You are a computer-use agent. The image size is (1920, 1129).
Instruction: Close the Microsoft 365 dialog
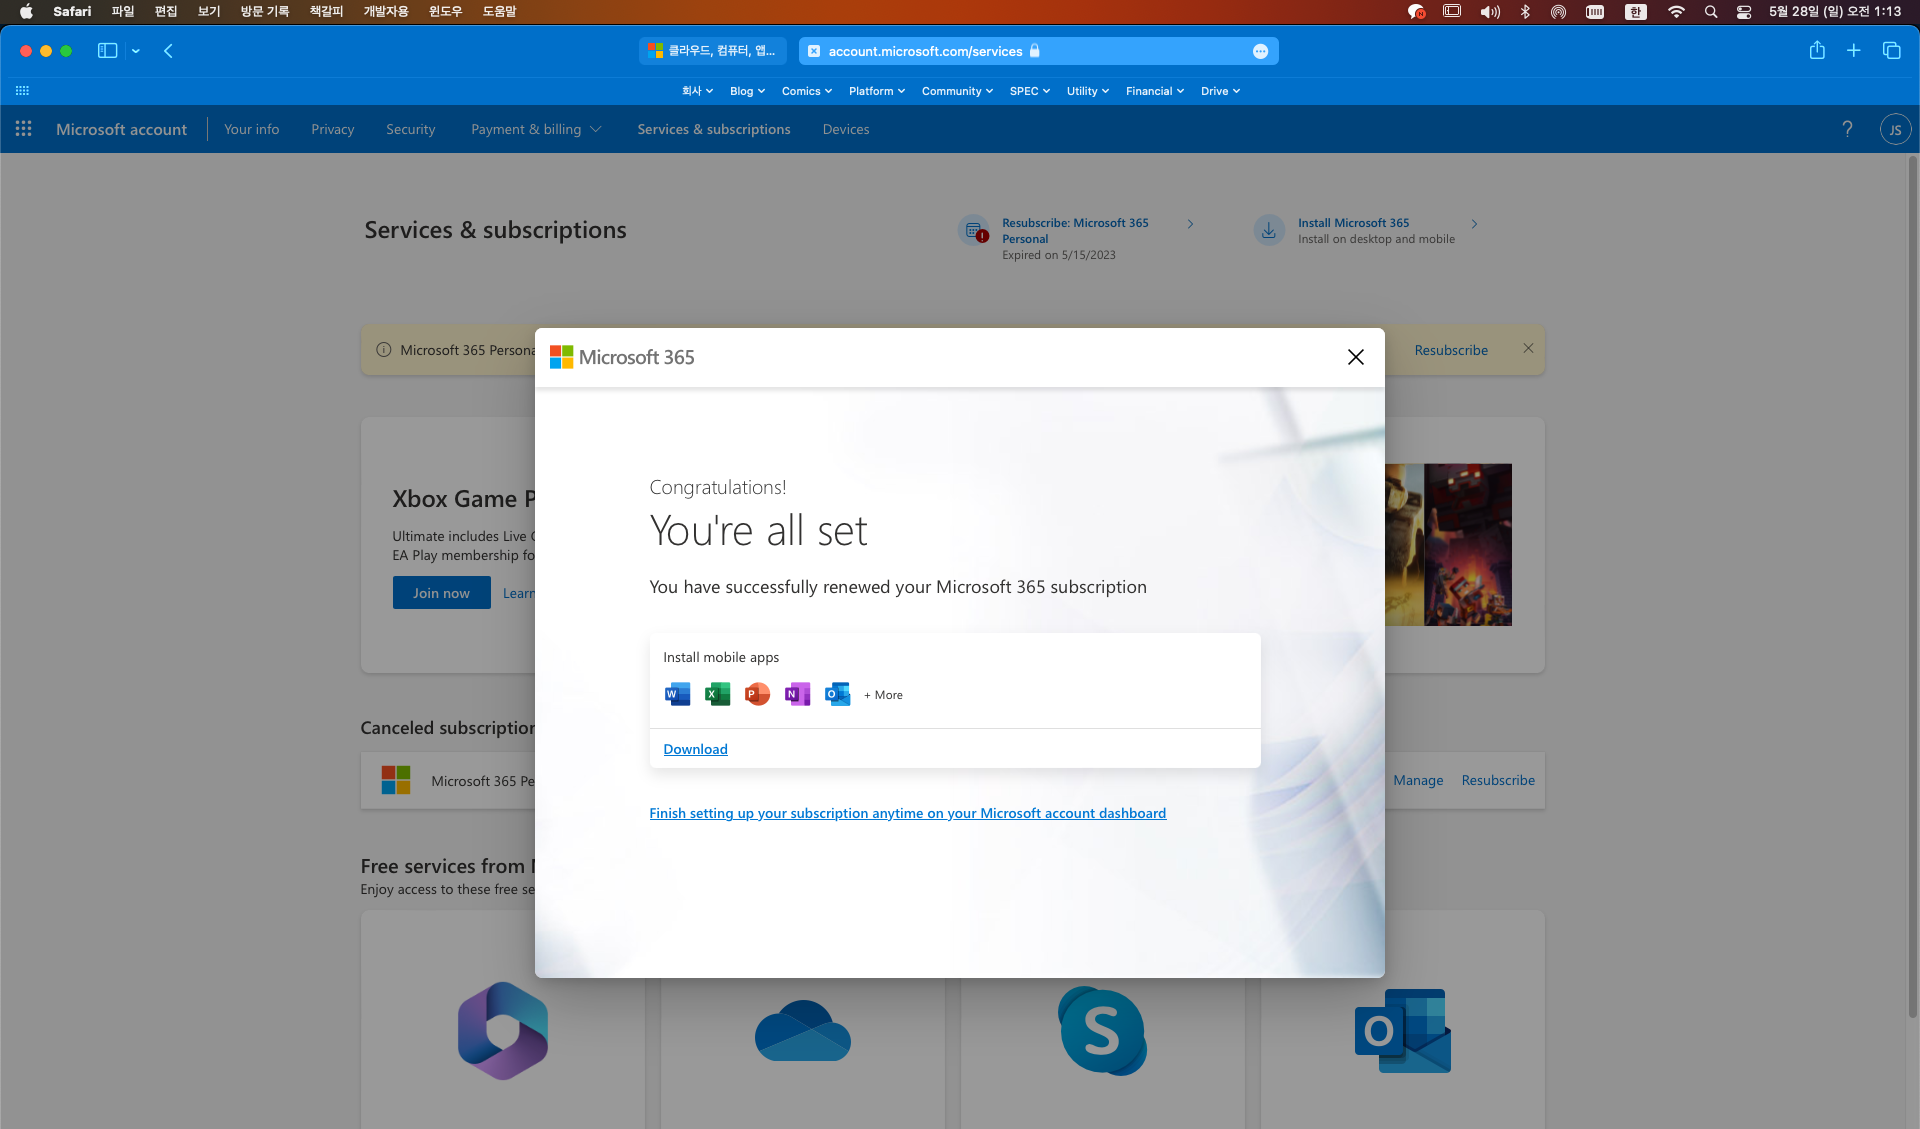click(x=1355, y=357)
